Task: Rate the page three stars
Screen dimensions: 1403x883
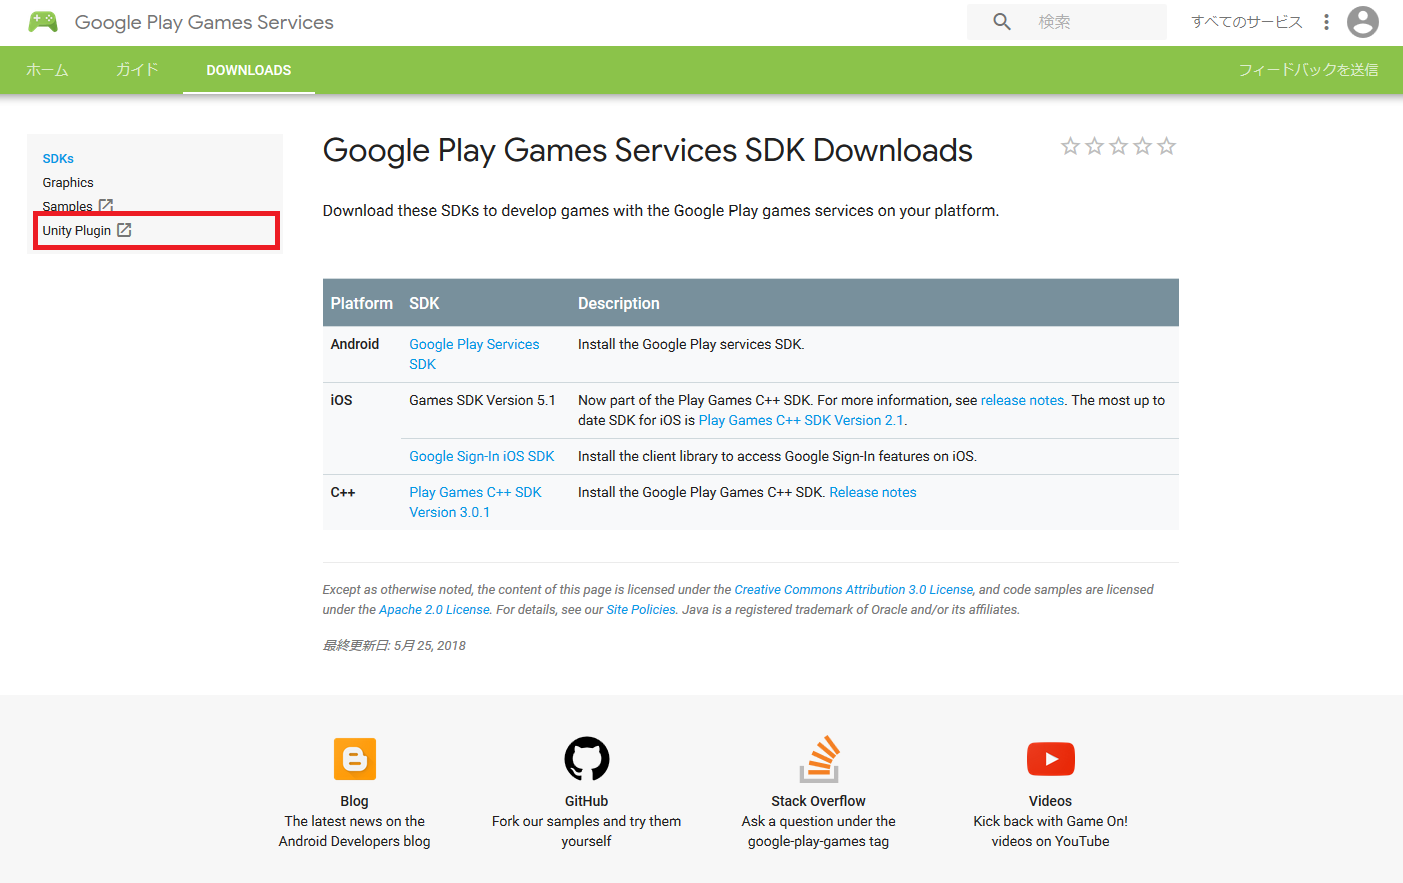Action: click(x=1118, y=146)
